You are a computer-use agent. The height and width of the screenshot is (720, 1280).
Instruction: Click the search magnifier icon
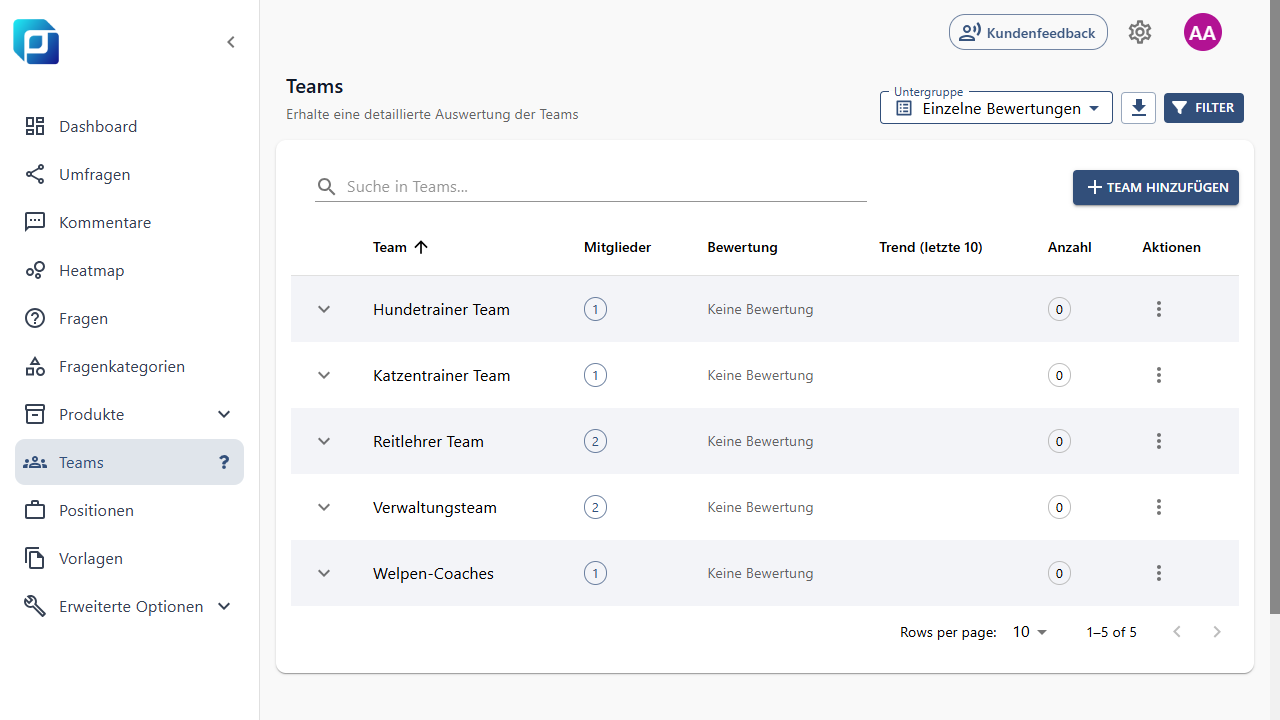326,187
